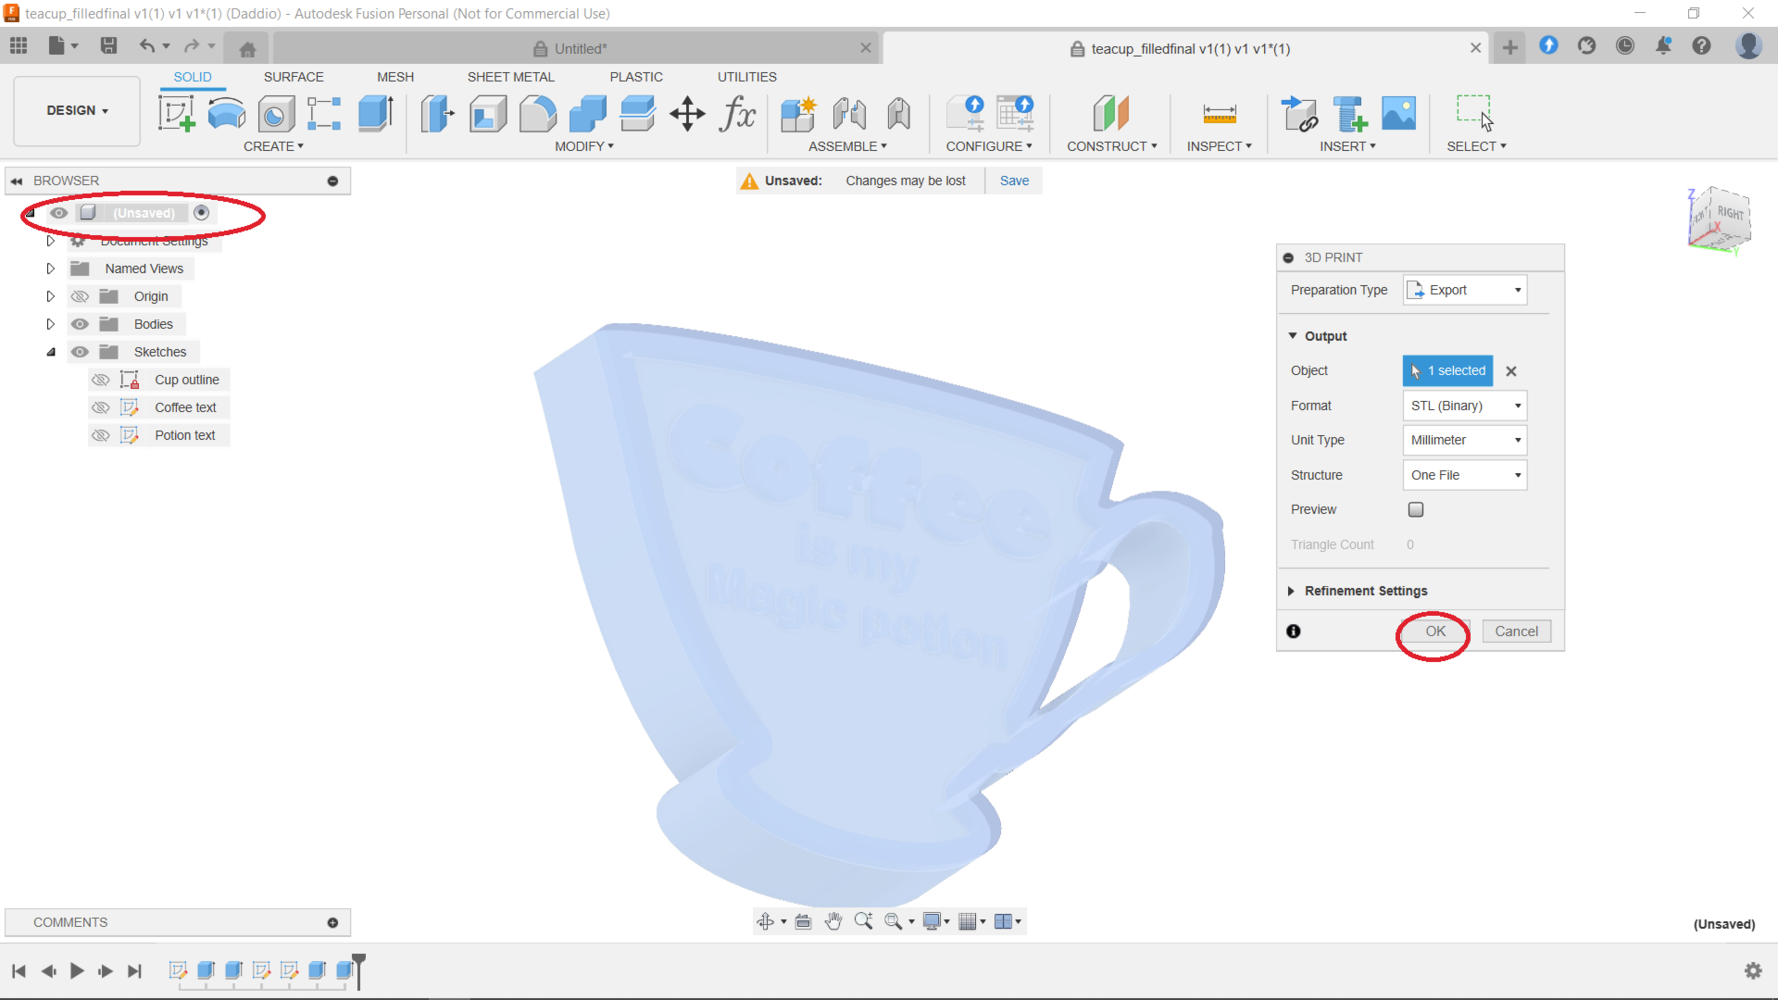Click the Insert Canvas image icon
The width and height of the screenshot is (1778, 1000).
coord(1399,113)
